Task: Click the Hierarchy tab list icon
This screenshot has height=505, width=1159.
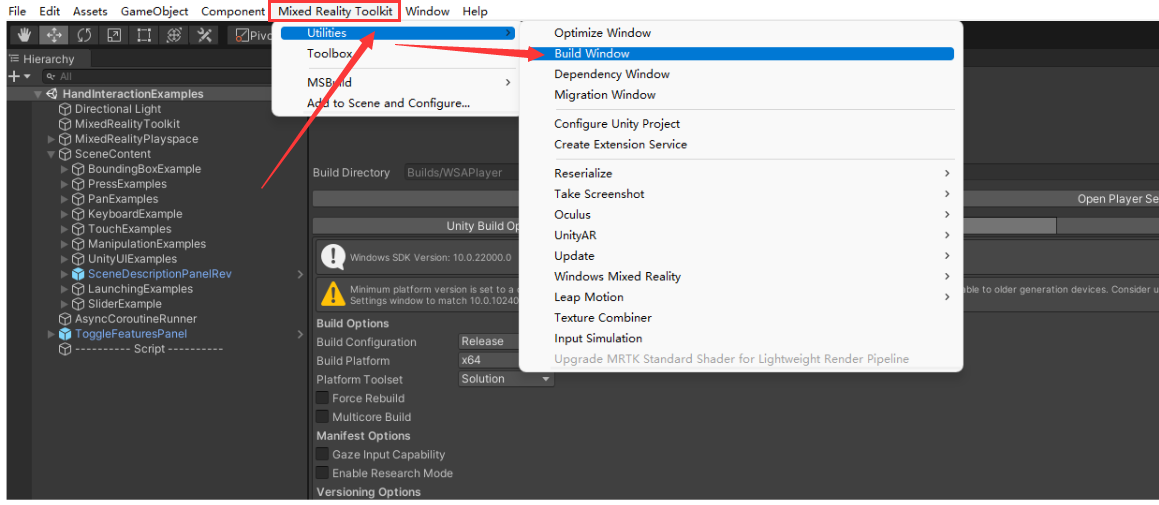Action: point(15,59)
